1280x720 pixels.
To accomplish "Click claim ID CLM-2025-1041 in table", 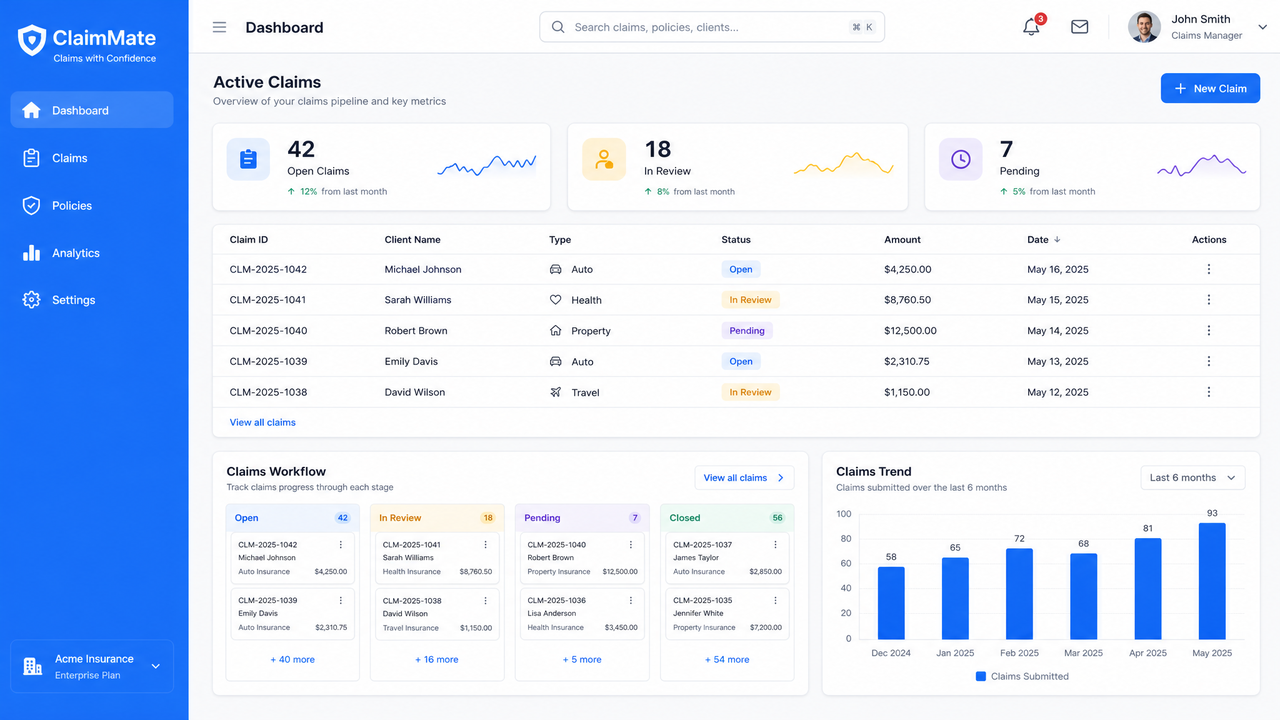I will (268, 300).
